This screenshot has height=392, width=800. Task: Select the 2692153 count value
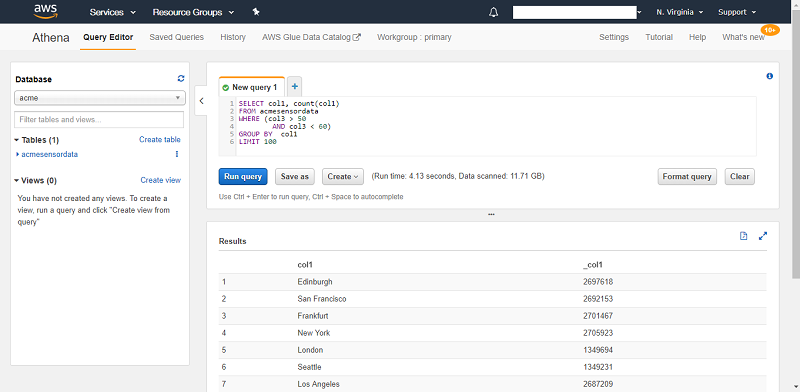point(598,299)
